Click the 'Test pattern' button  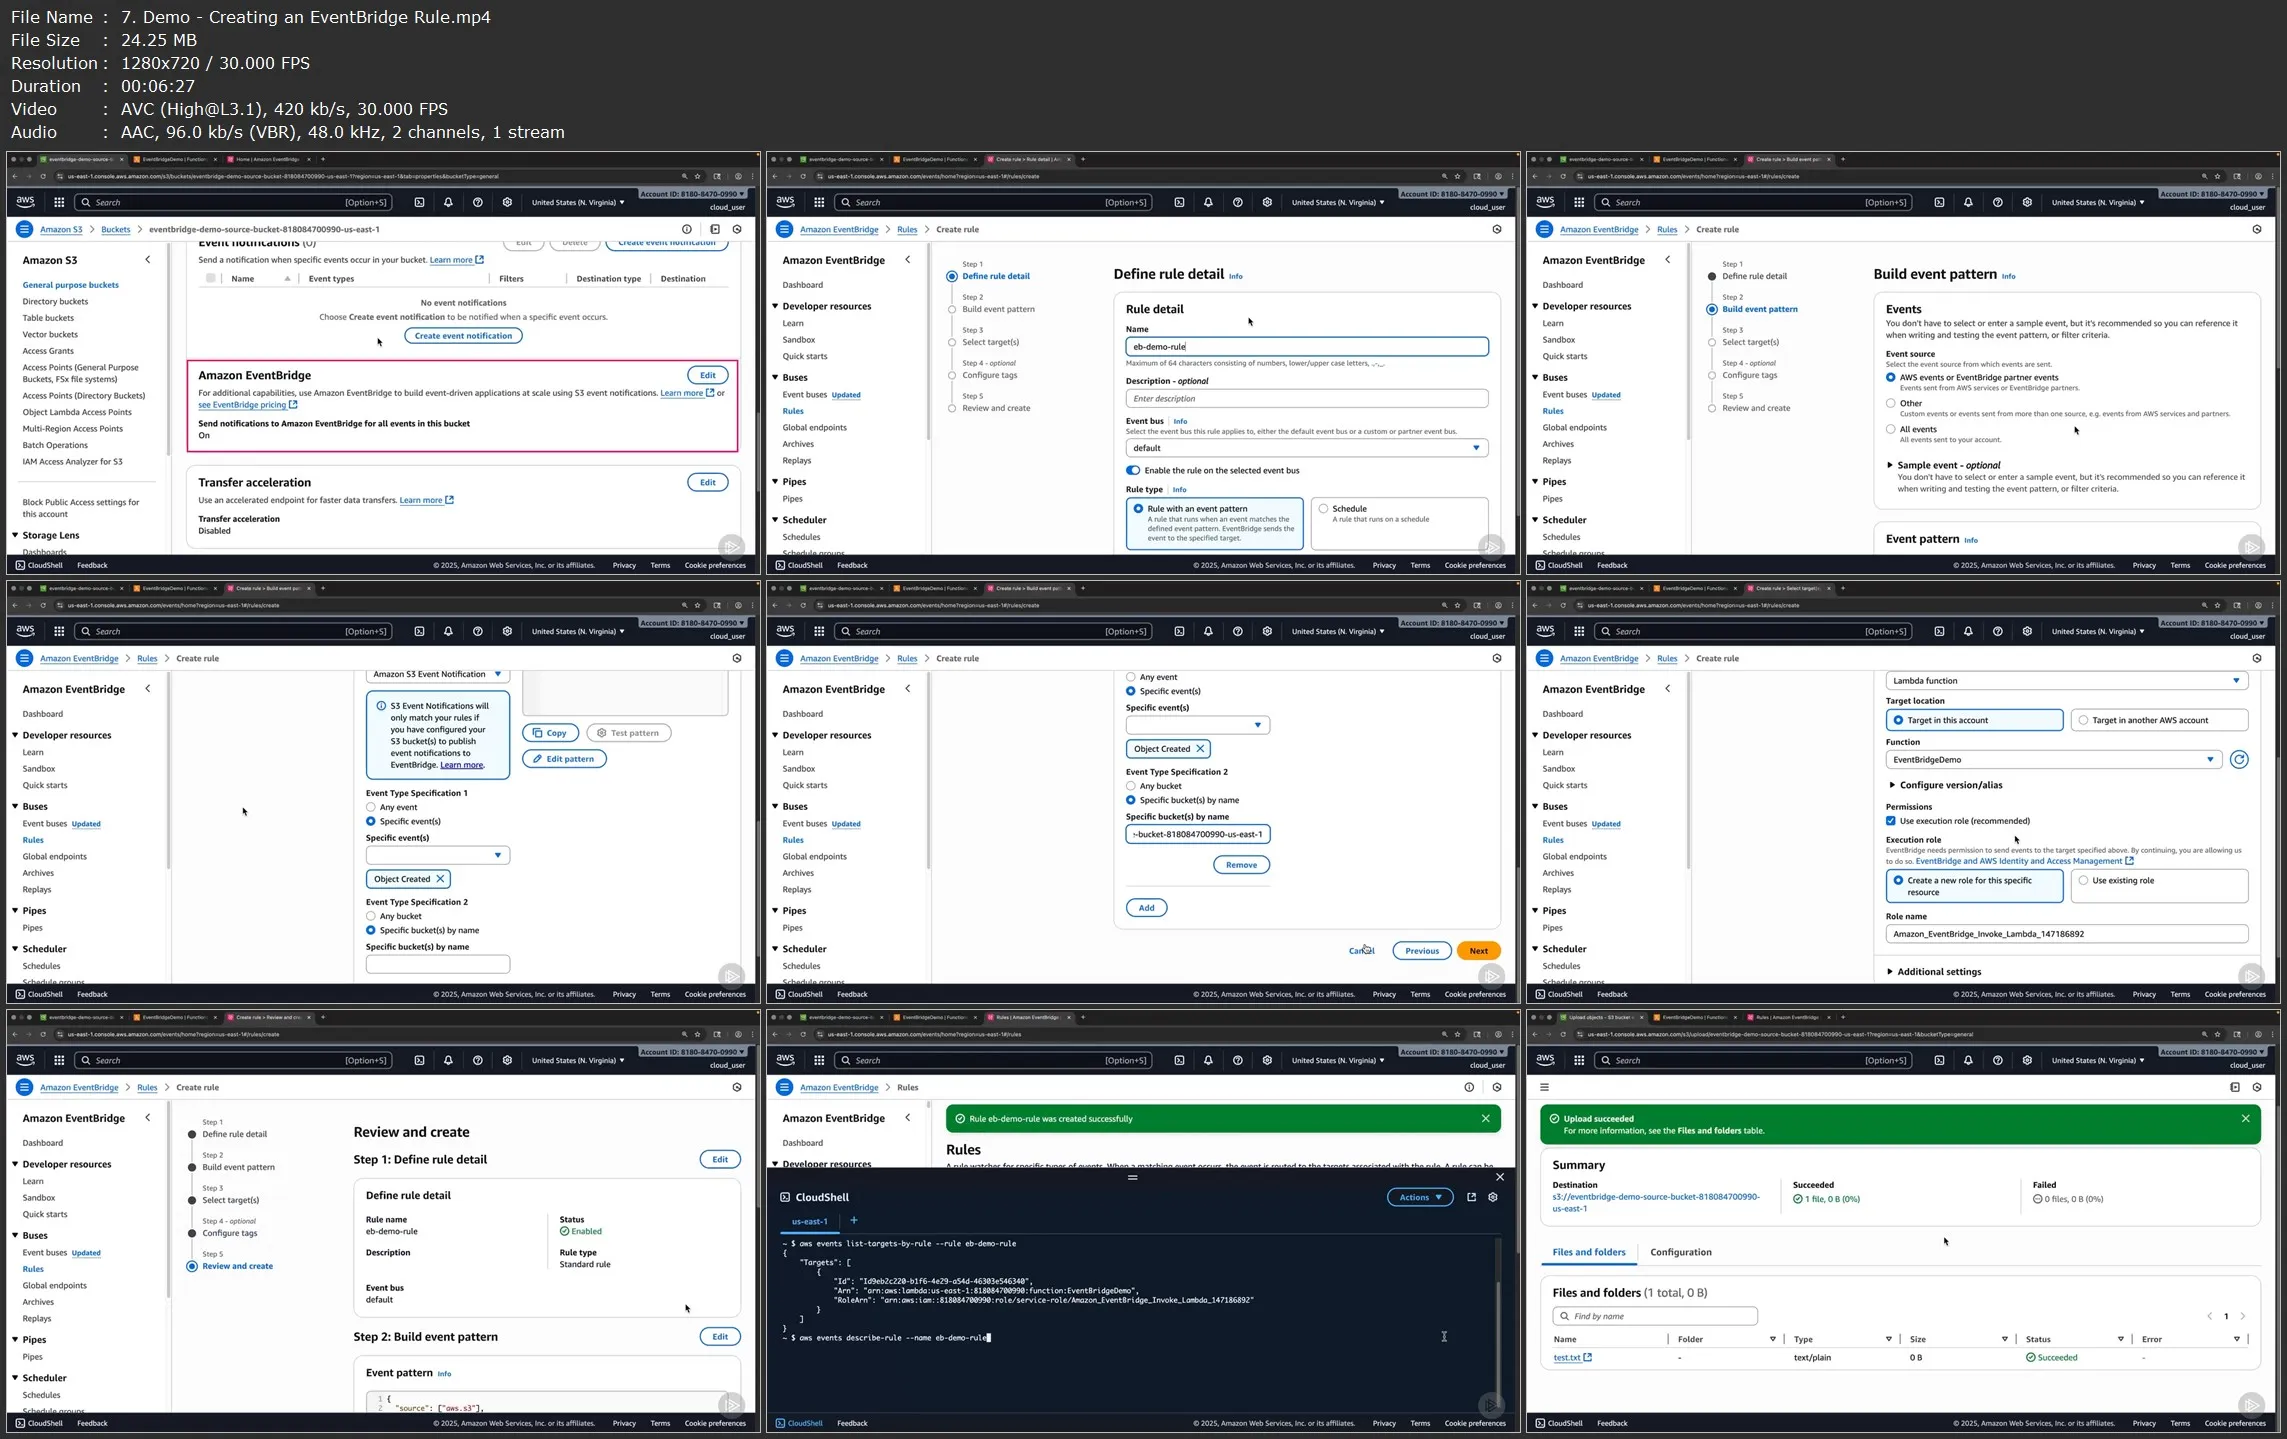click(628, 733)
